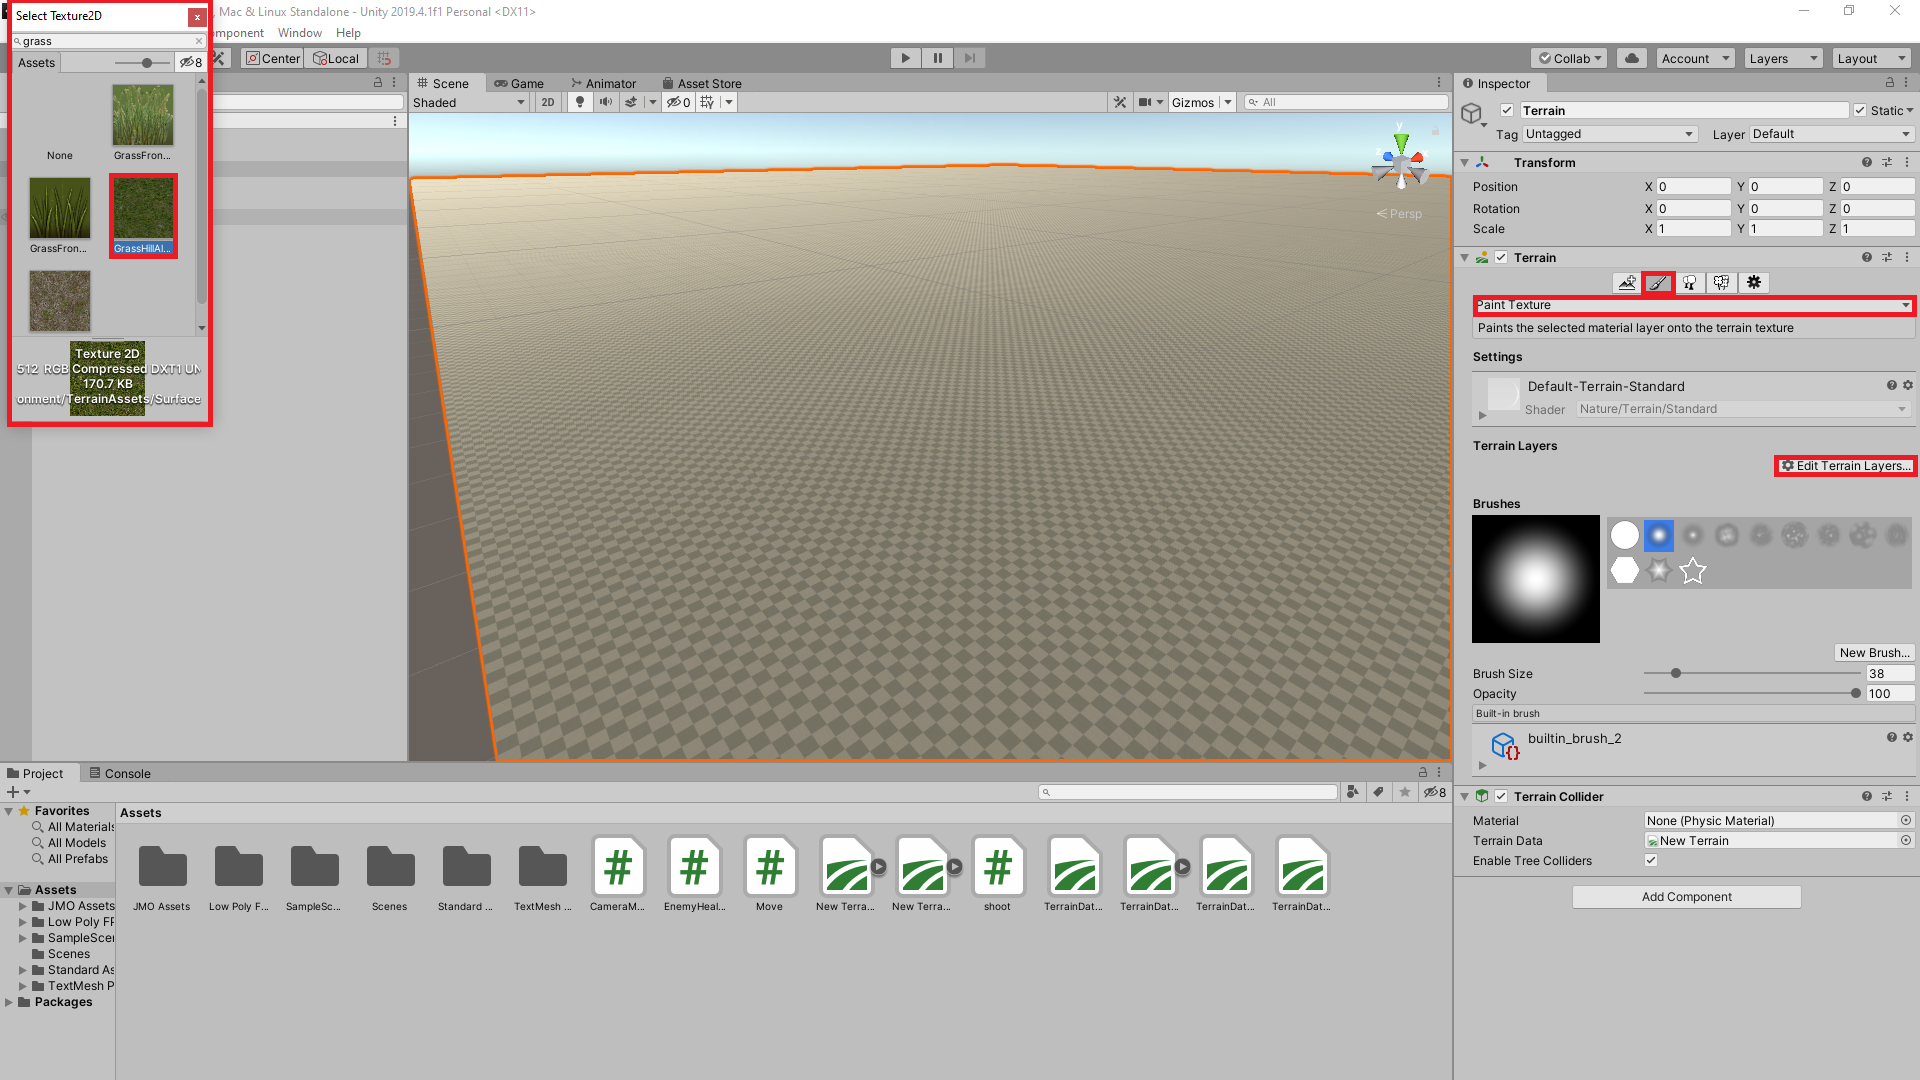Open the Console tab
The height and width of the screenshot is (1080, 1920).
(x=126, y=773)
